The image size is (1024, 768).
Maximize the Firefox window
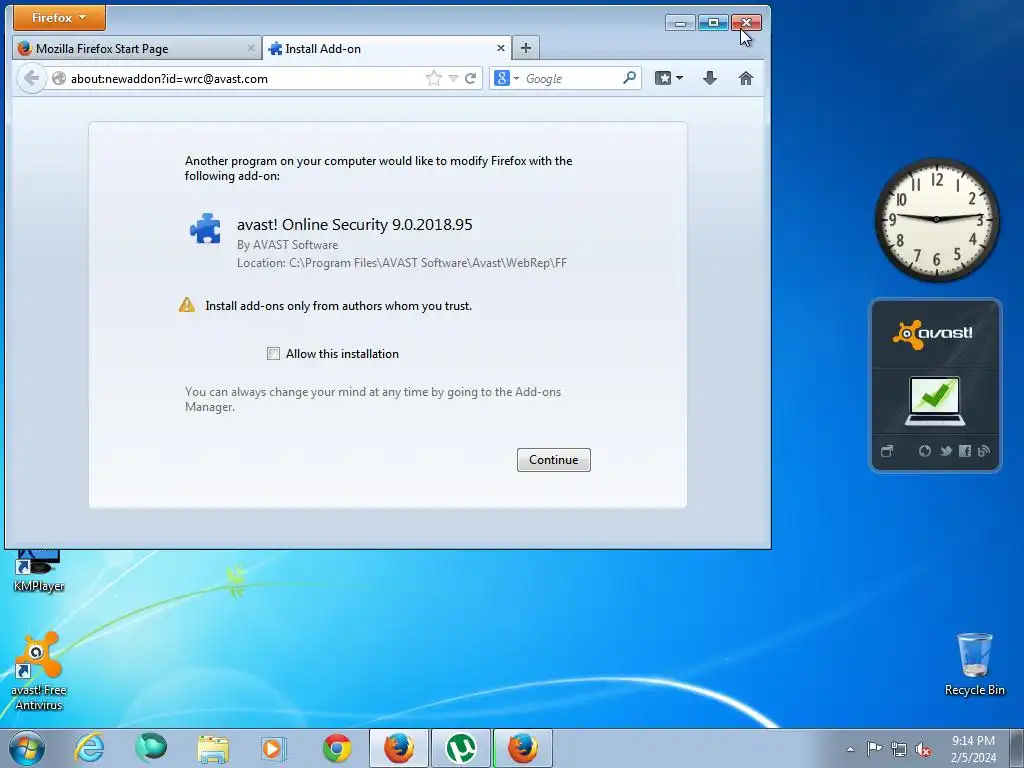[713, 23]
